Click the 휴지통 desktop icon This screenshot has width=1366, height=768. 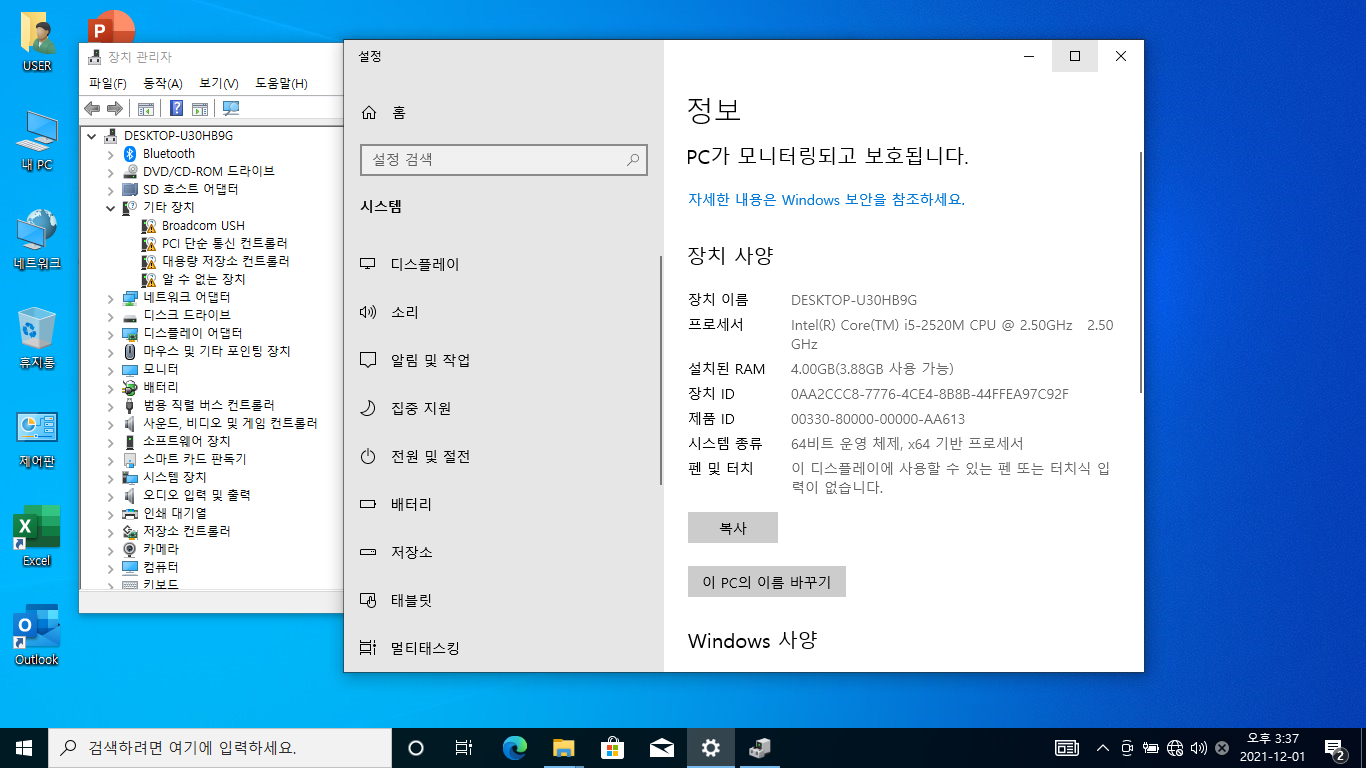click(x=37, y=338)
